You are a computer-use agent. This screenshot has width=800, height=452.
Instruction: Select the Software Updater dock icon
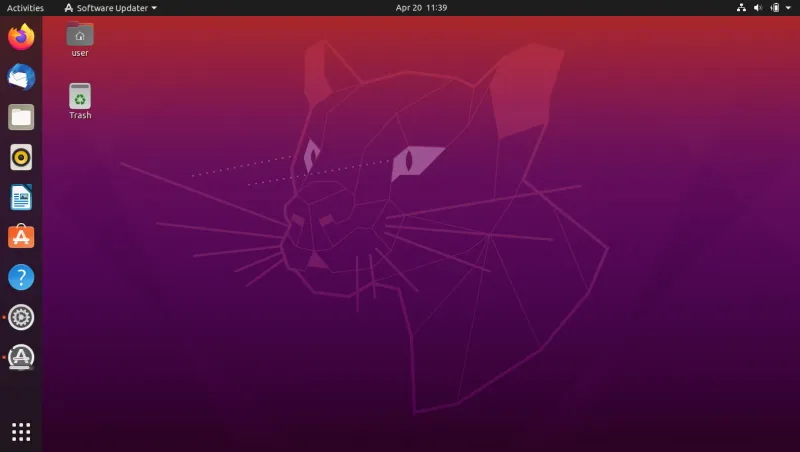click(x=21, y=357)
